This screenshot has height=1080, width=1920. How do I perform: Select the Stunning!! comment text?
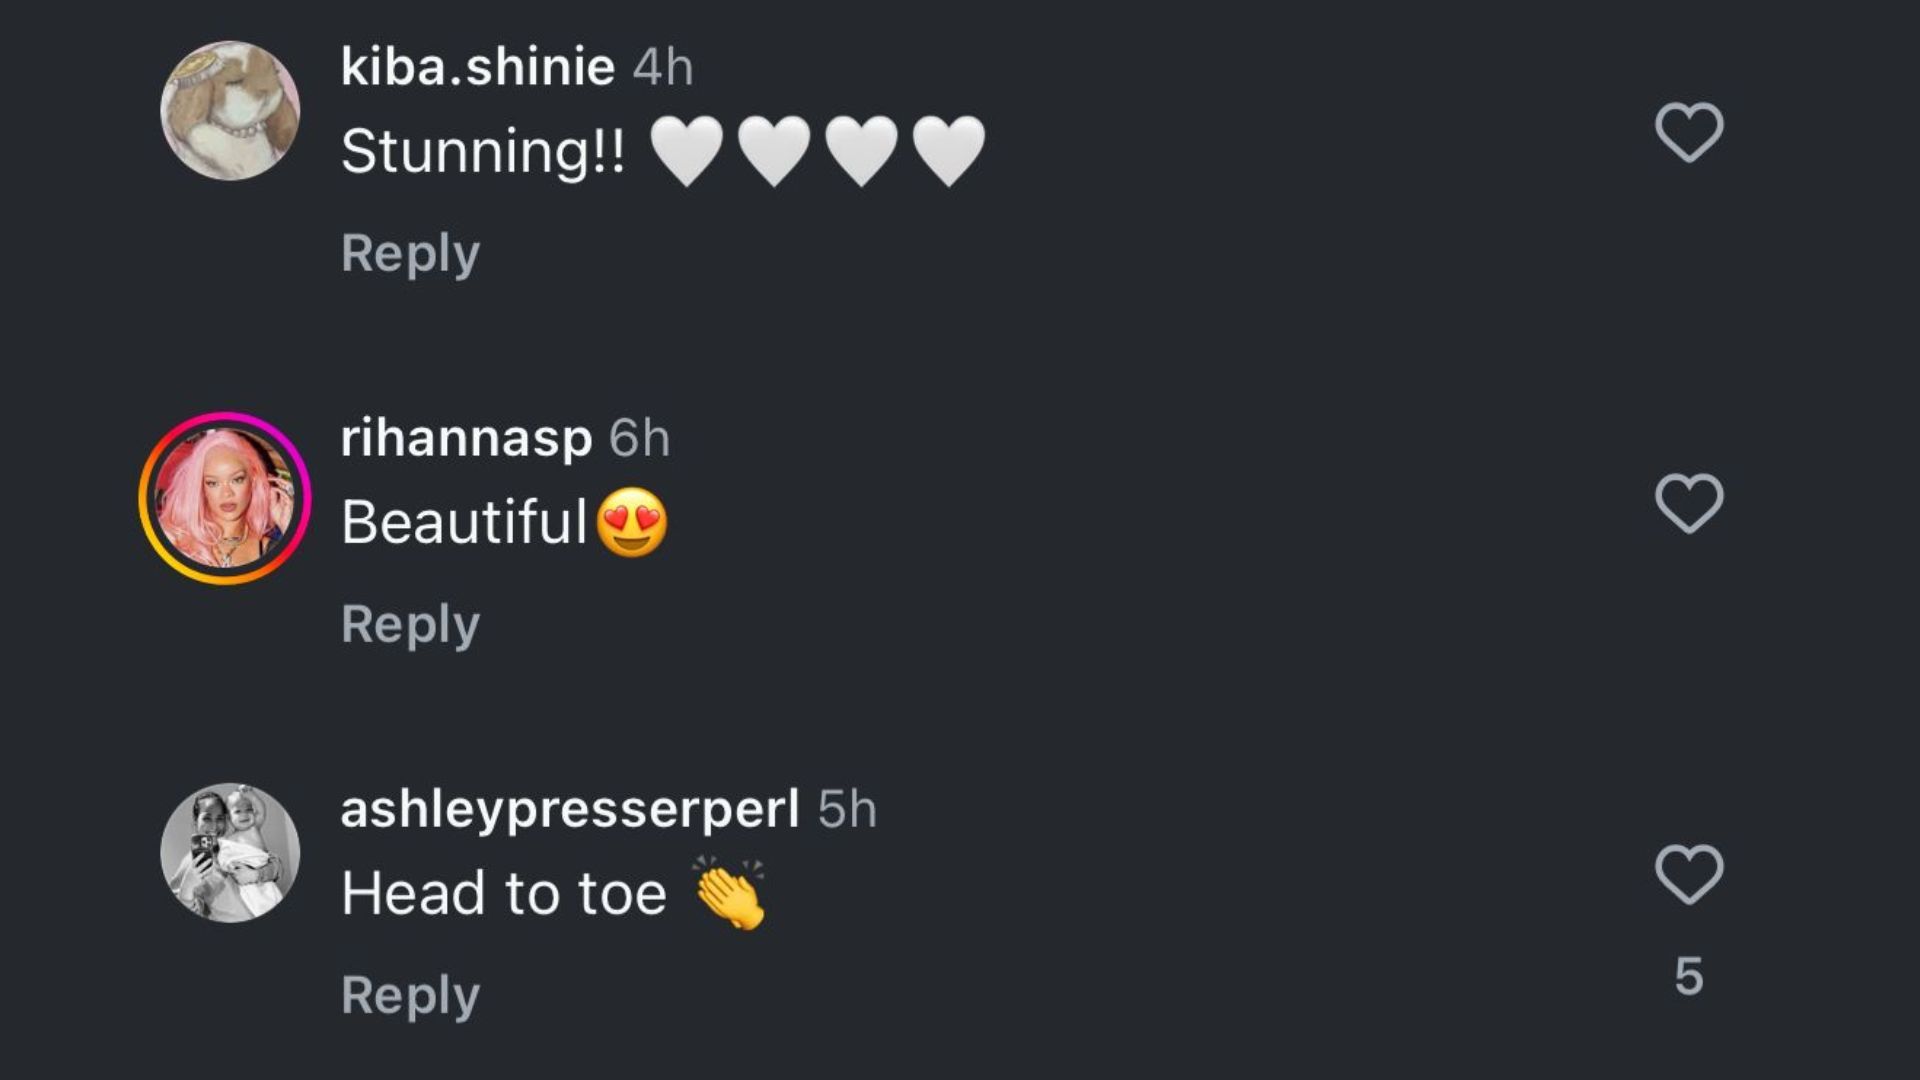(x=483, y=152)
